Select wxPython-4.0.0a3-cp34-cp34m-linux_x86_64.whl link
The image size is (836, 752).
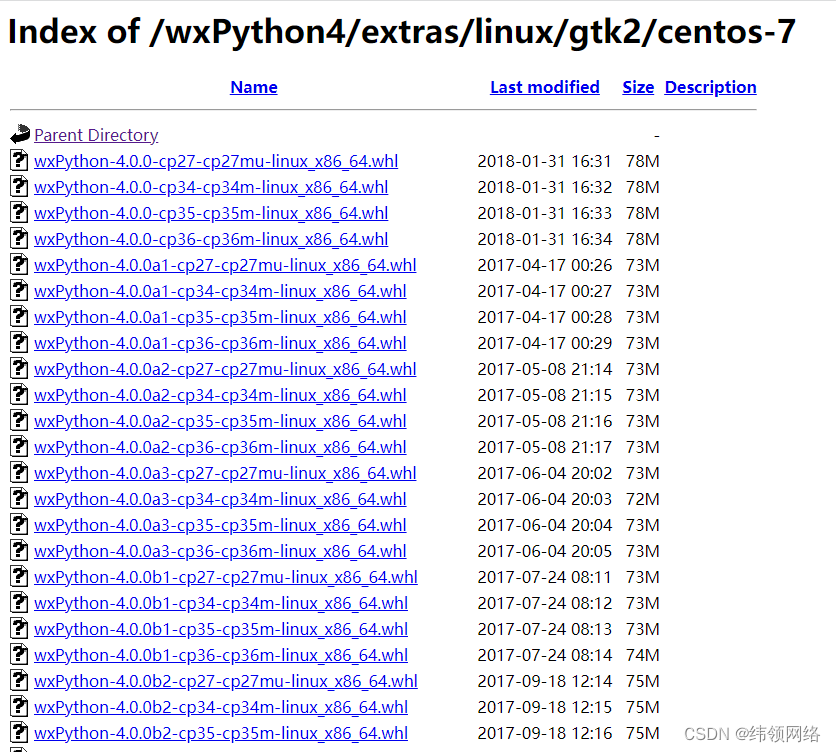pos(220,499)
